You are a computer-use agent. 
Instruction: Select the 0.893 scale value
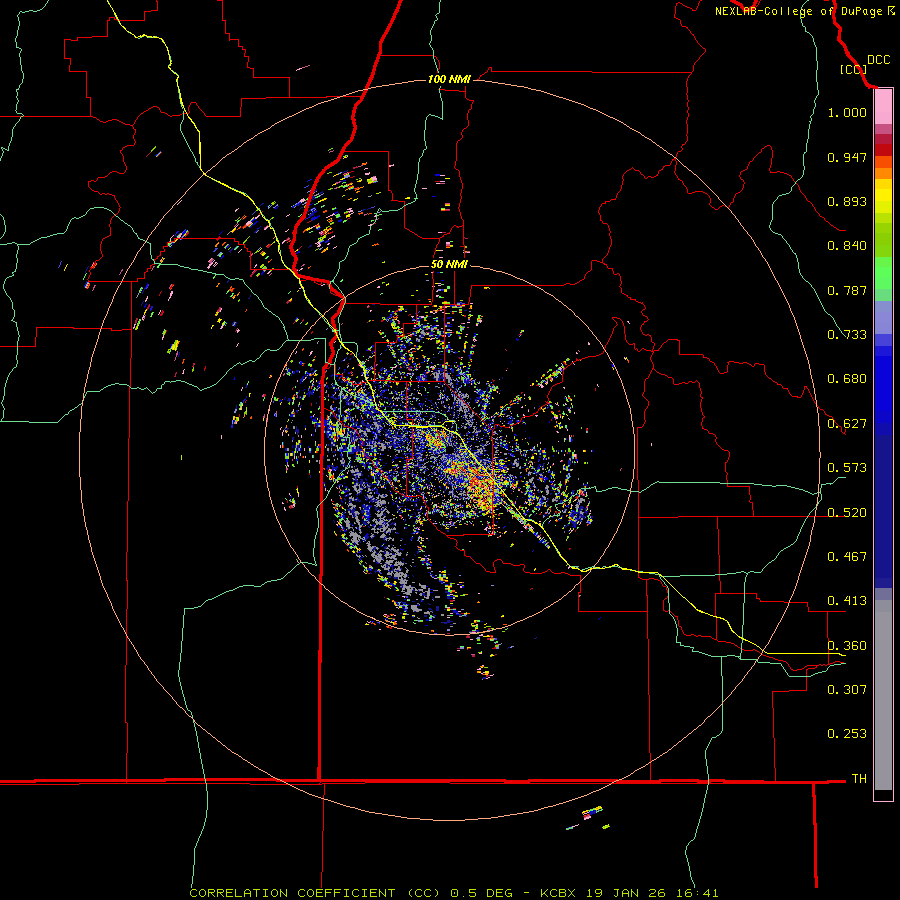click(847, 201)
